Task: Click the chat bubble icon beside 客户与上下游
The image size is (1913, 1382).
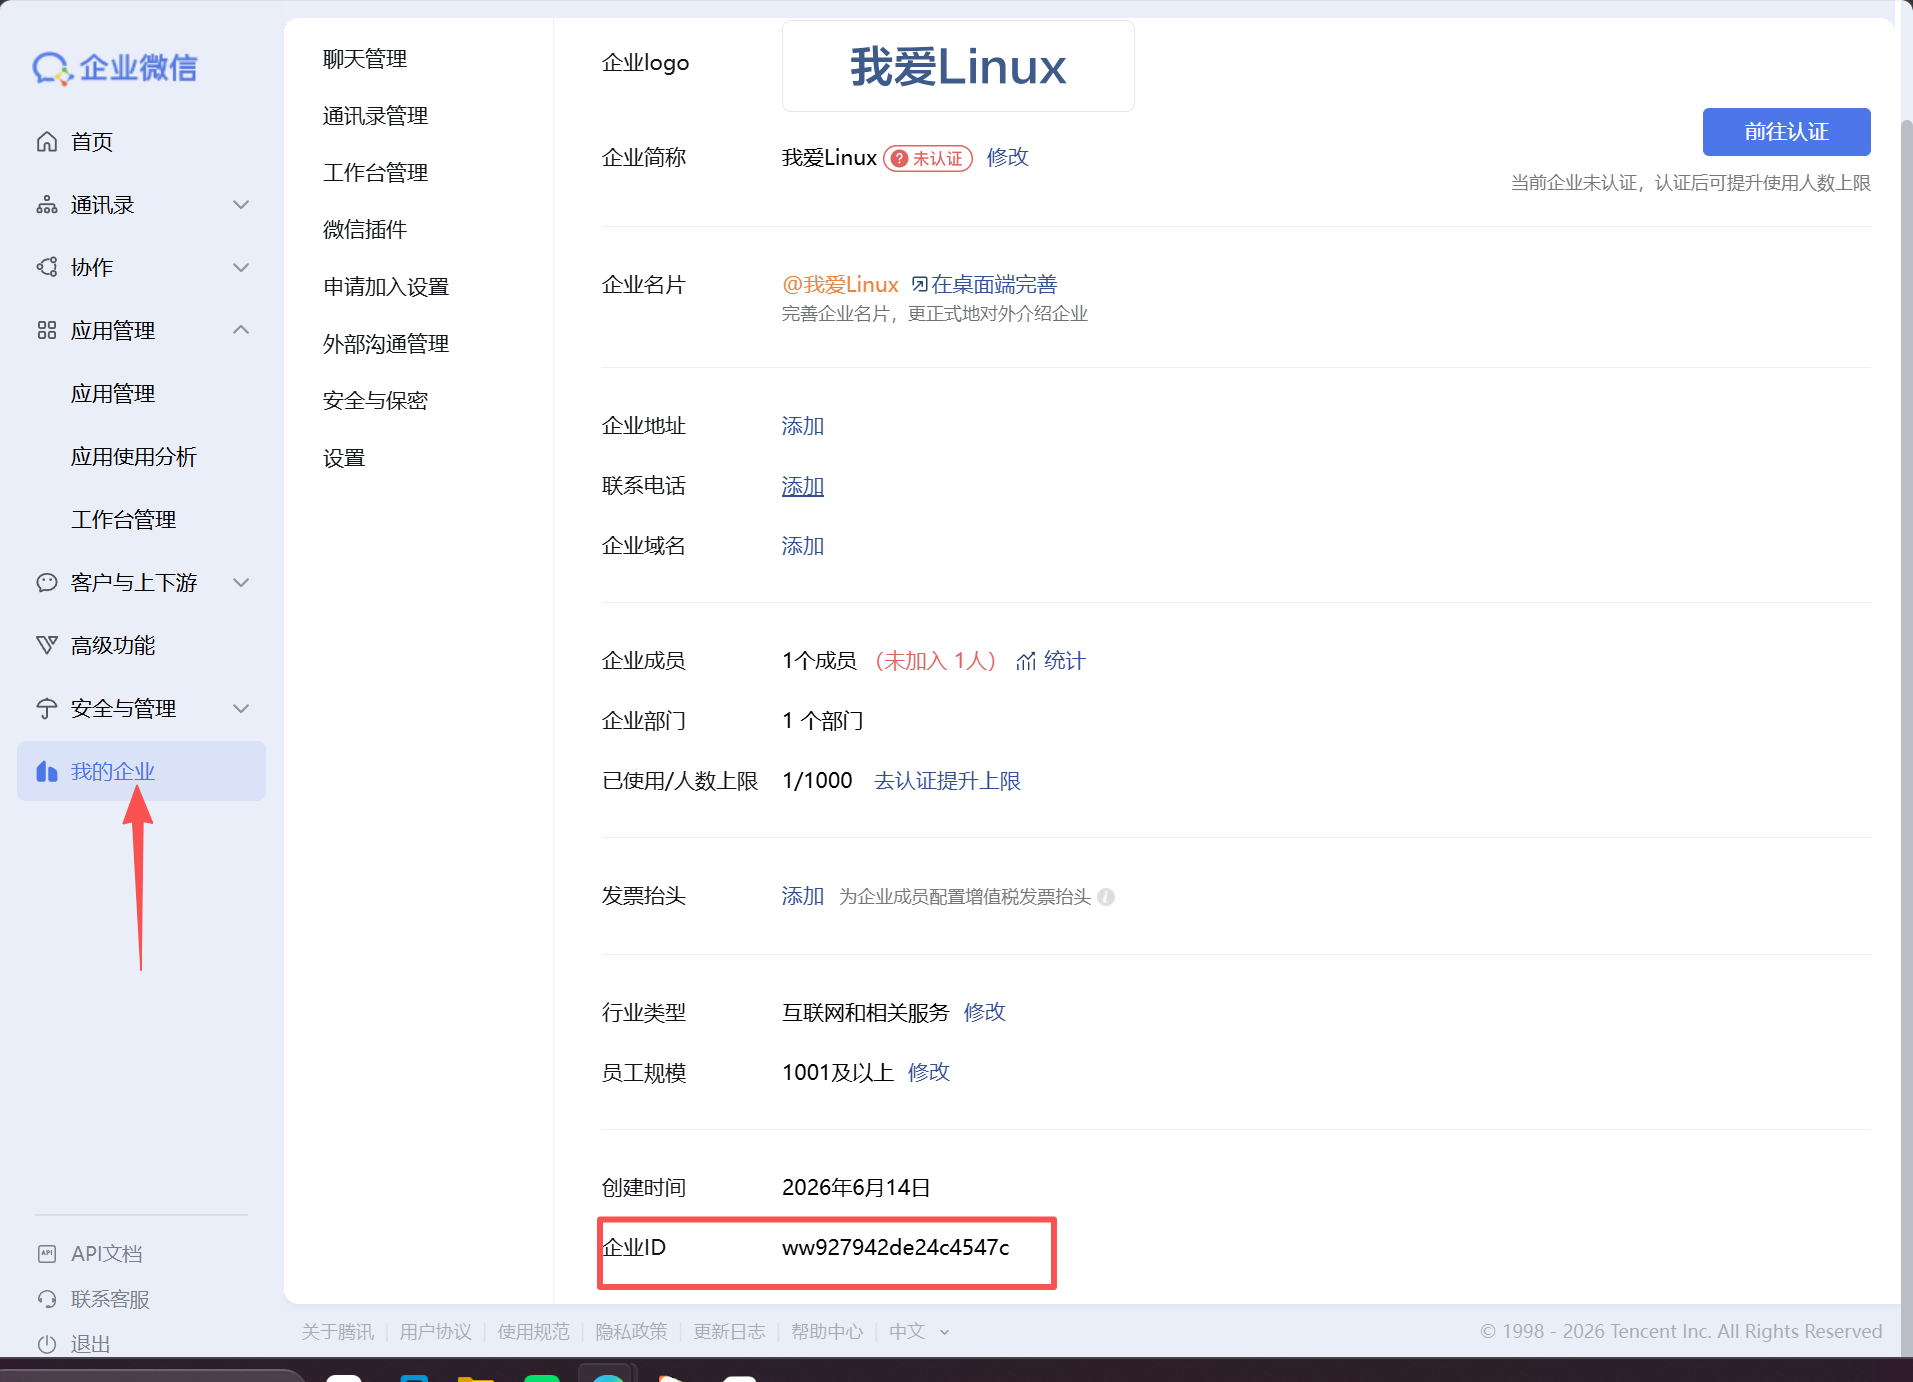Action: [47, 583]
